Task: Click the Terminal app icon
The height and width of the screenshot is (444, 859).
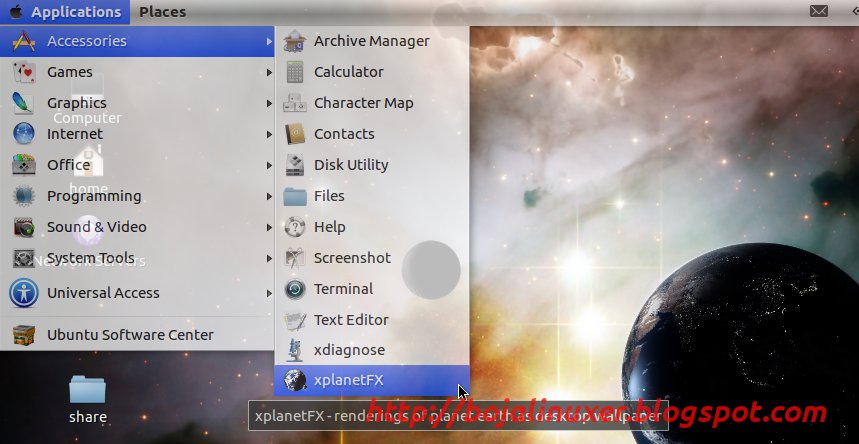Action: pos(295,289)
